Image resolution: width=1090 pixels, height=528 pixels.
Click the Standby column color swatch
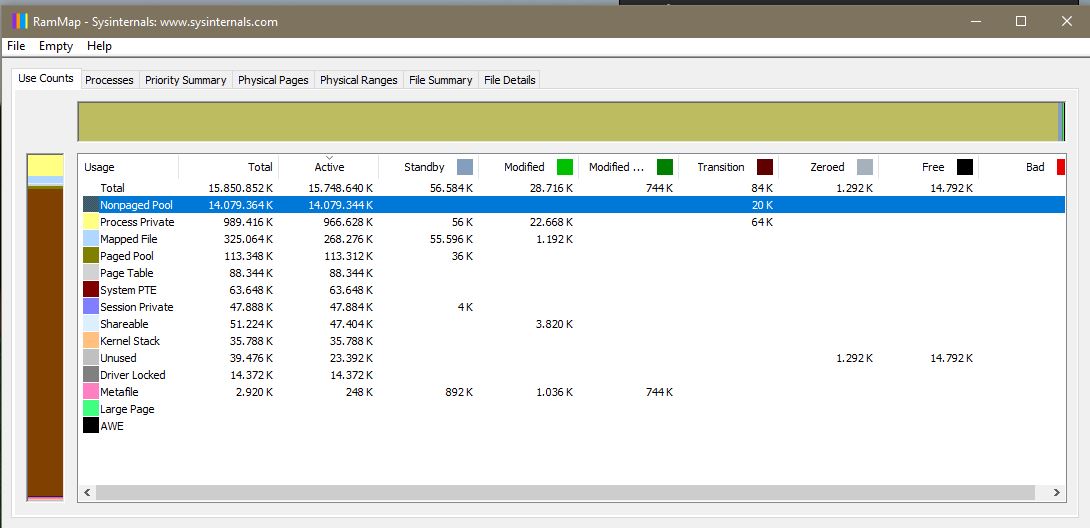coord(465,167)
